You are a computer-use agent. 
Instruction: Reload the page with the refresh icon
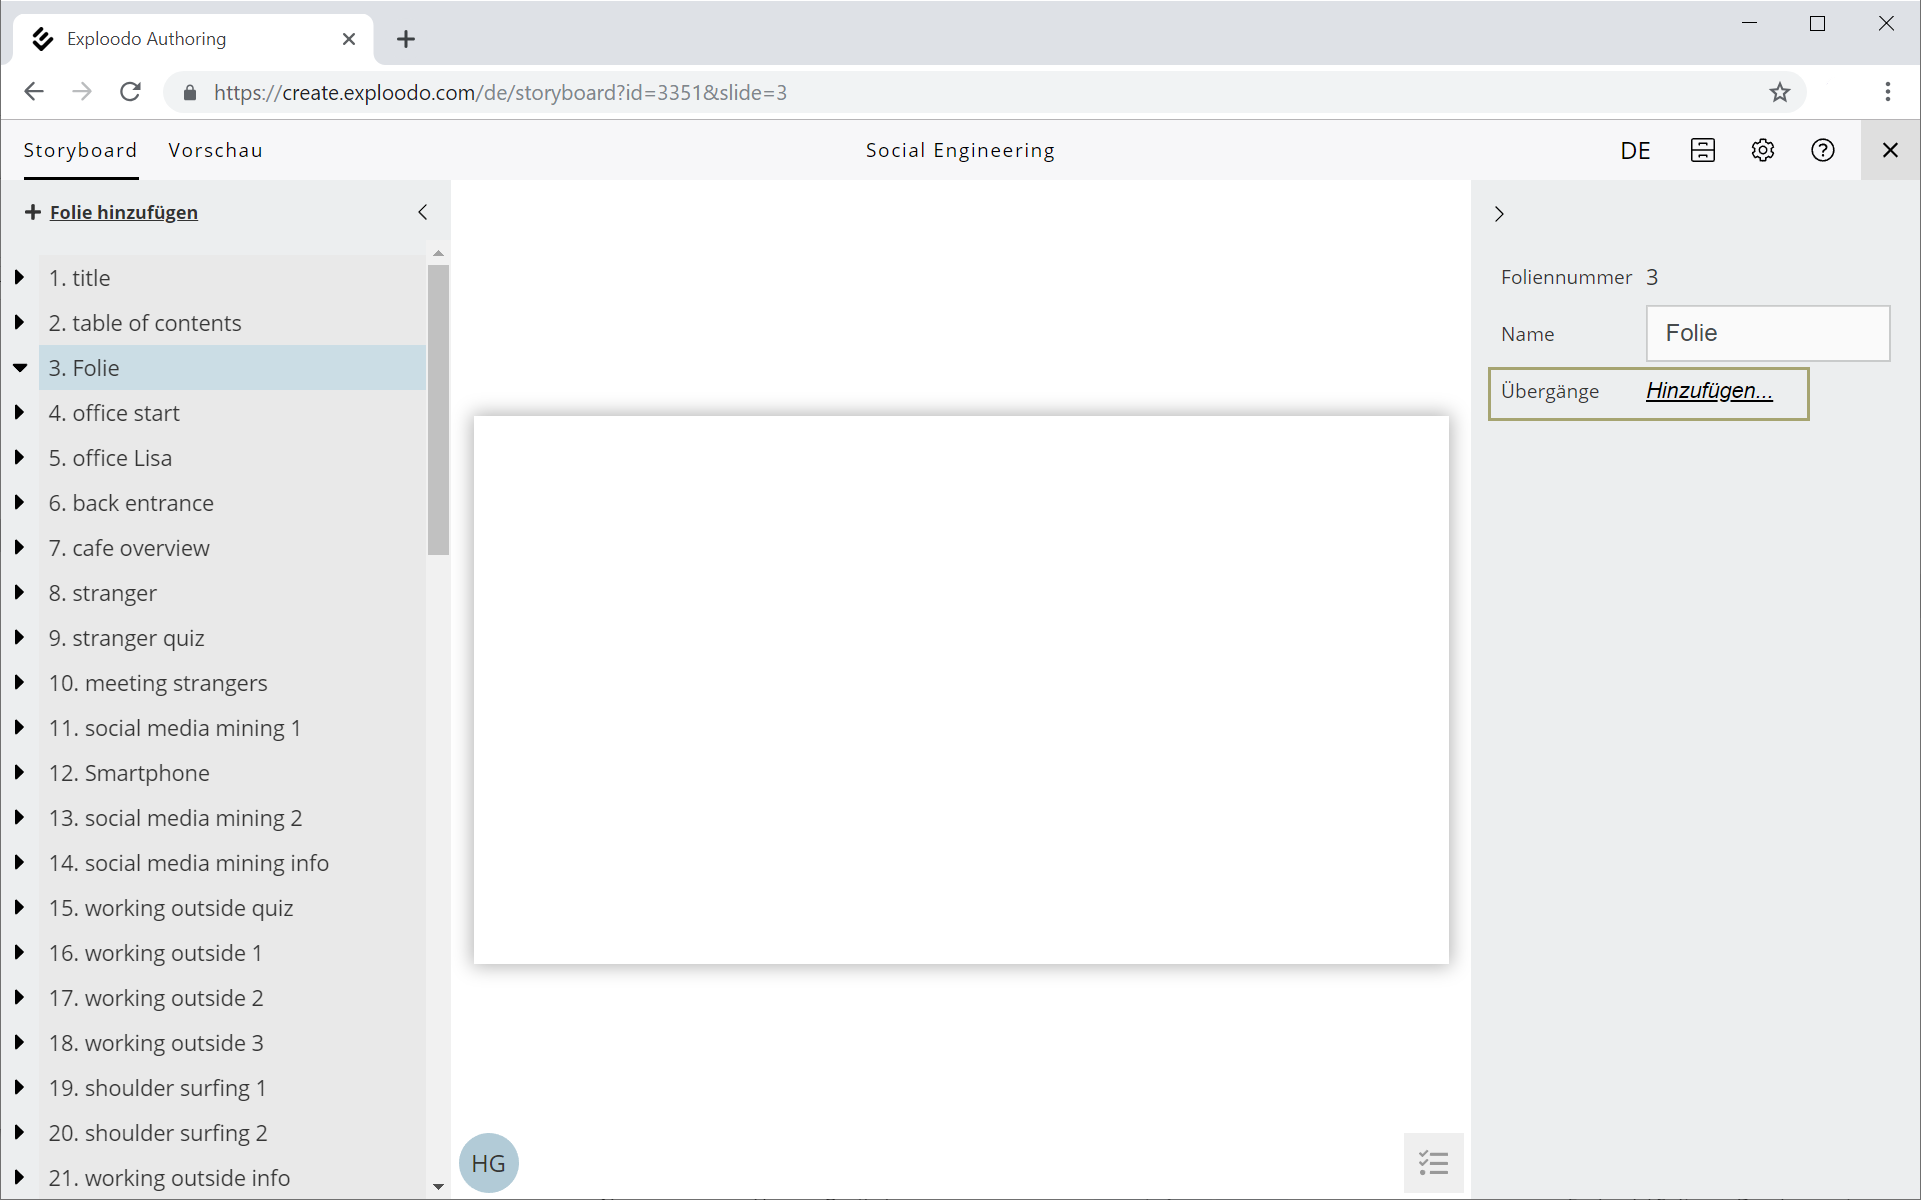(130, 92)
